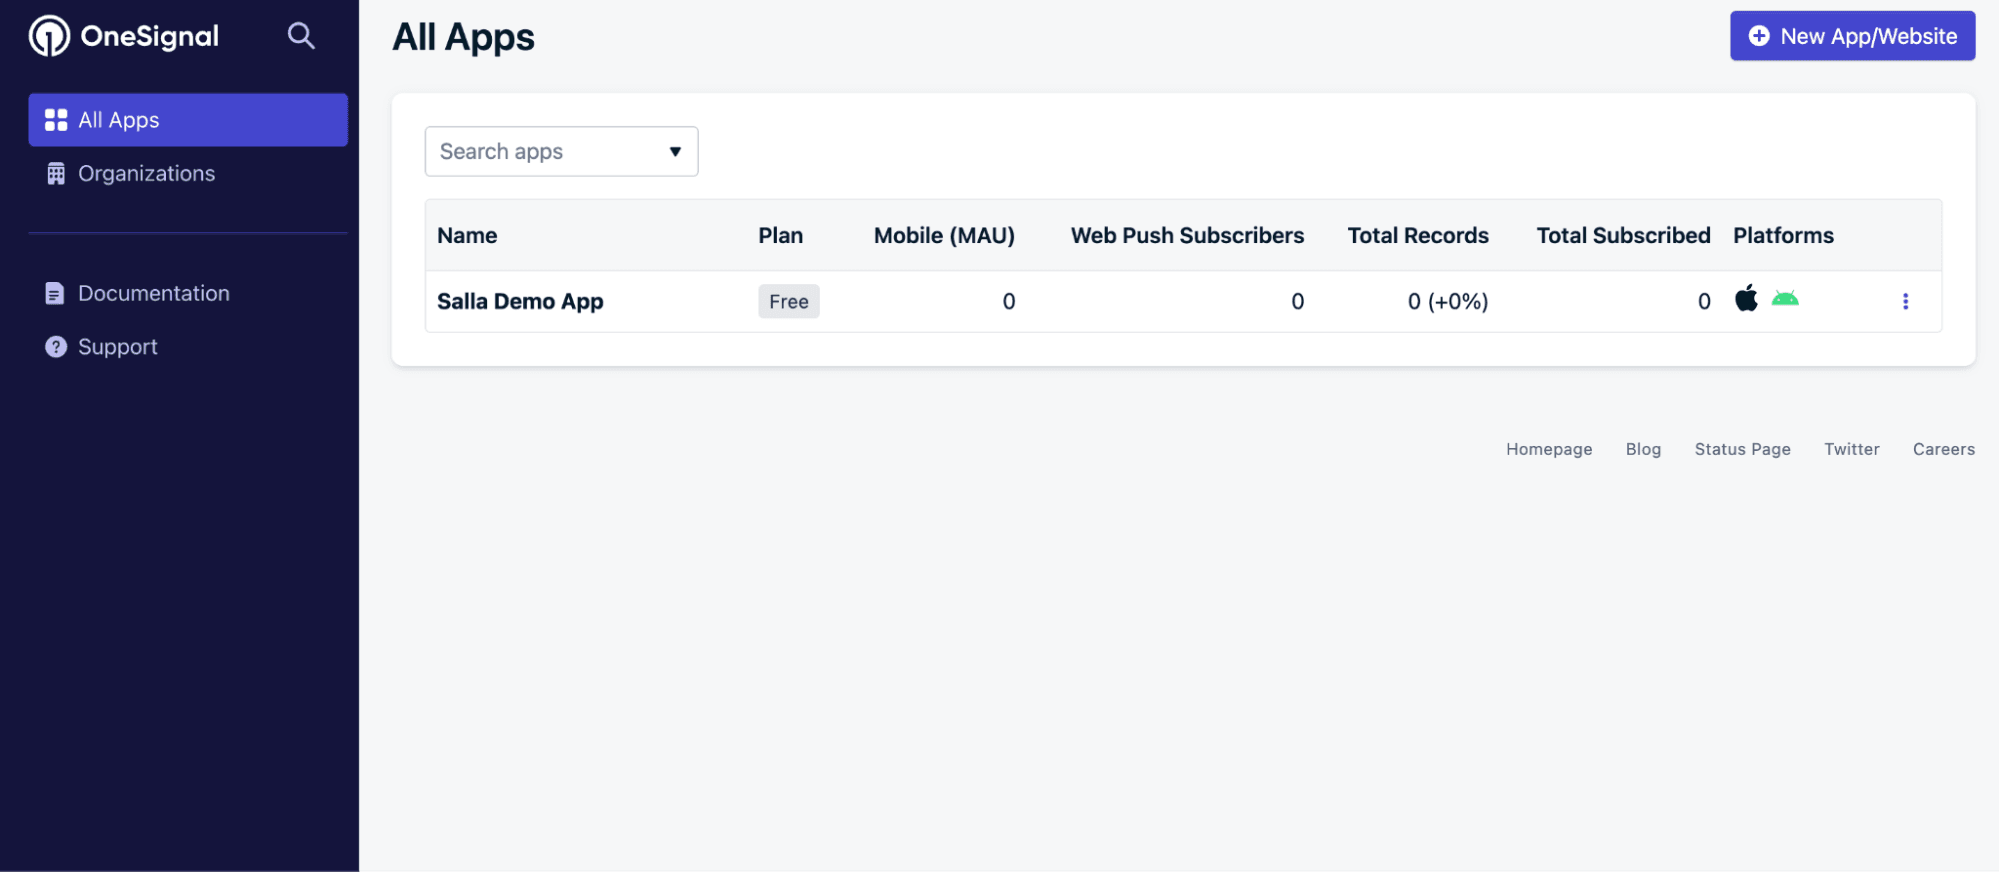Open the Careers footer link
The image size is (1999, 872).
[x=1943, y=449]
